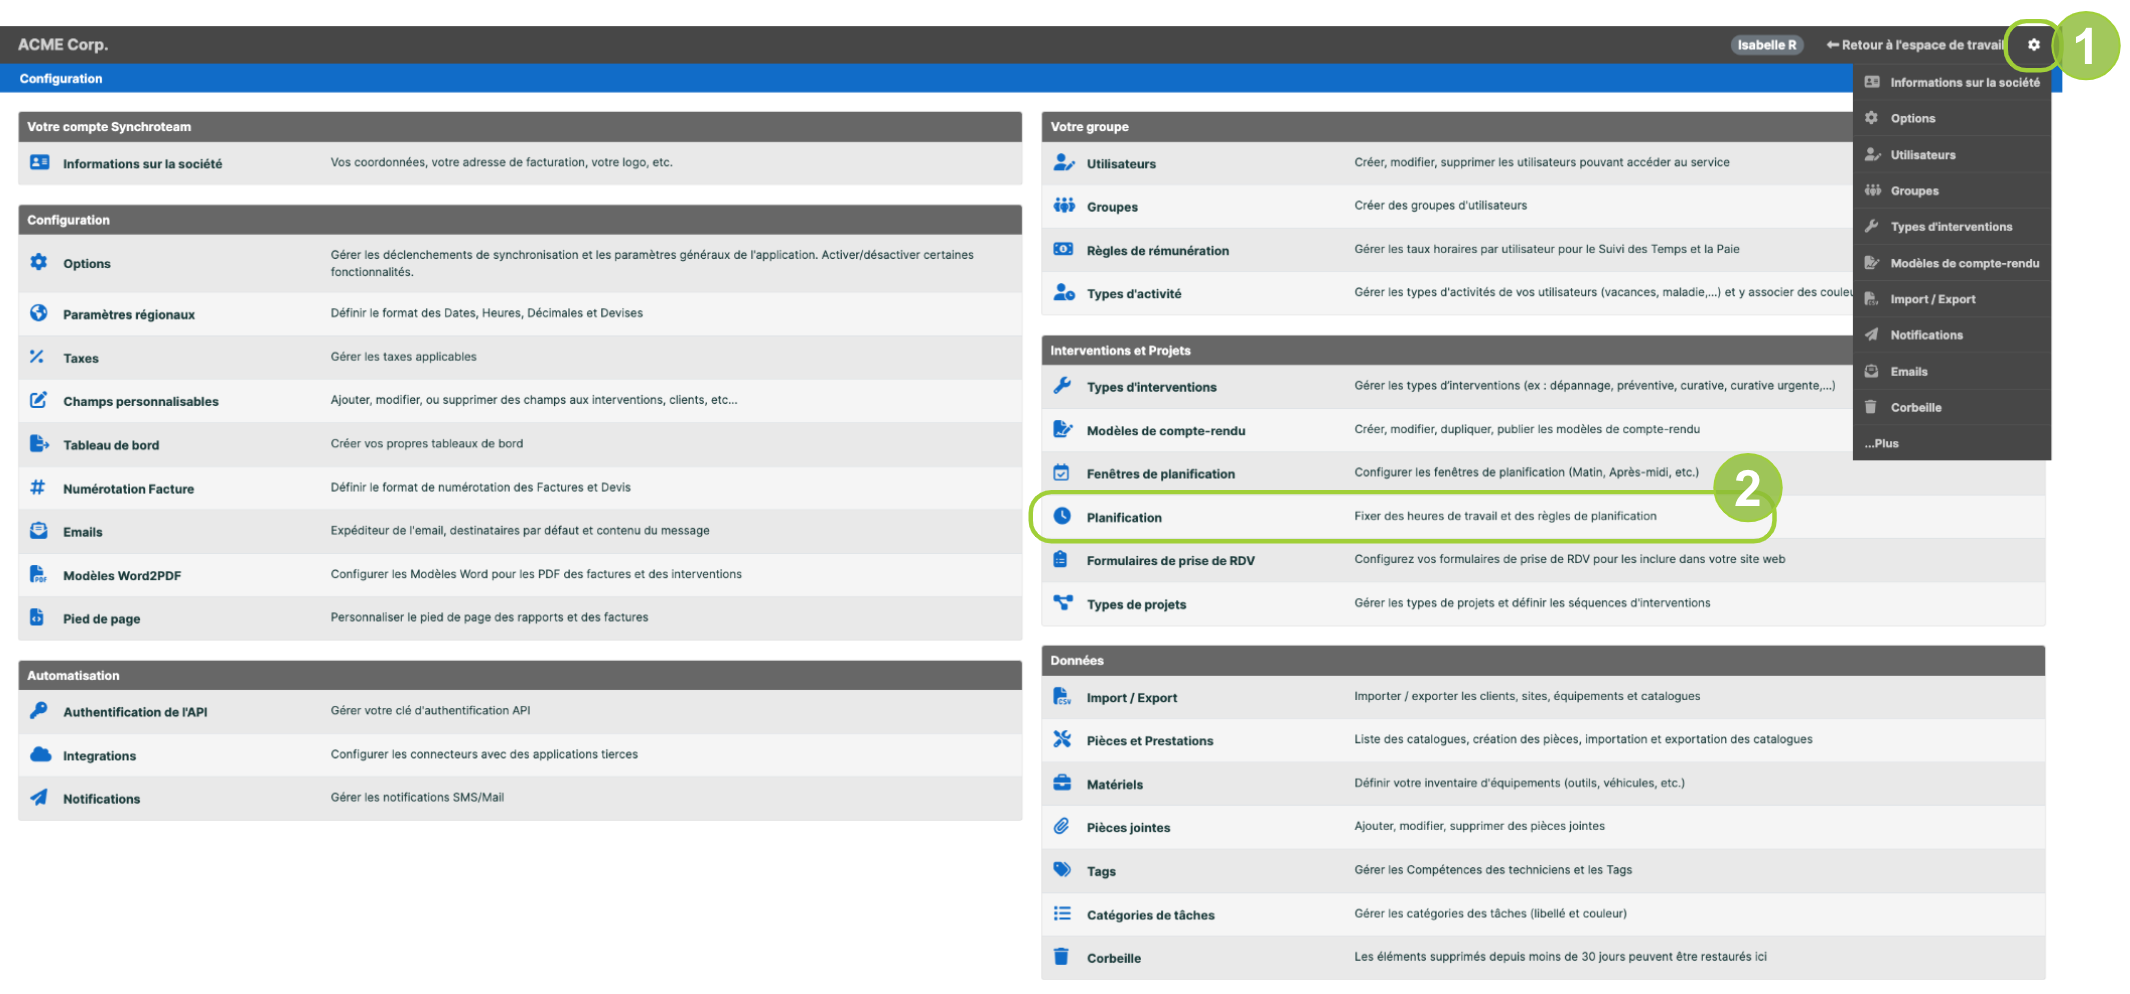Click the Tableau de bord icon
2130x994 pixels.
click(x=39, y=444)
